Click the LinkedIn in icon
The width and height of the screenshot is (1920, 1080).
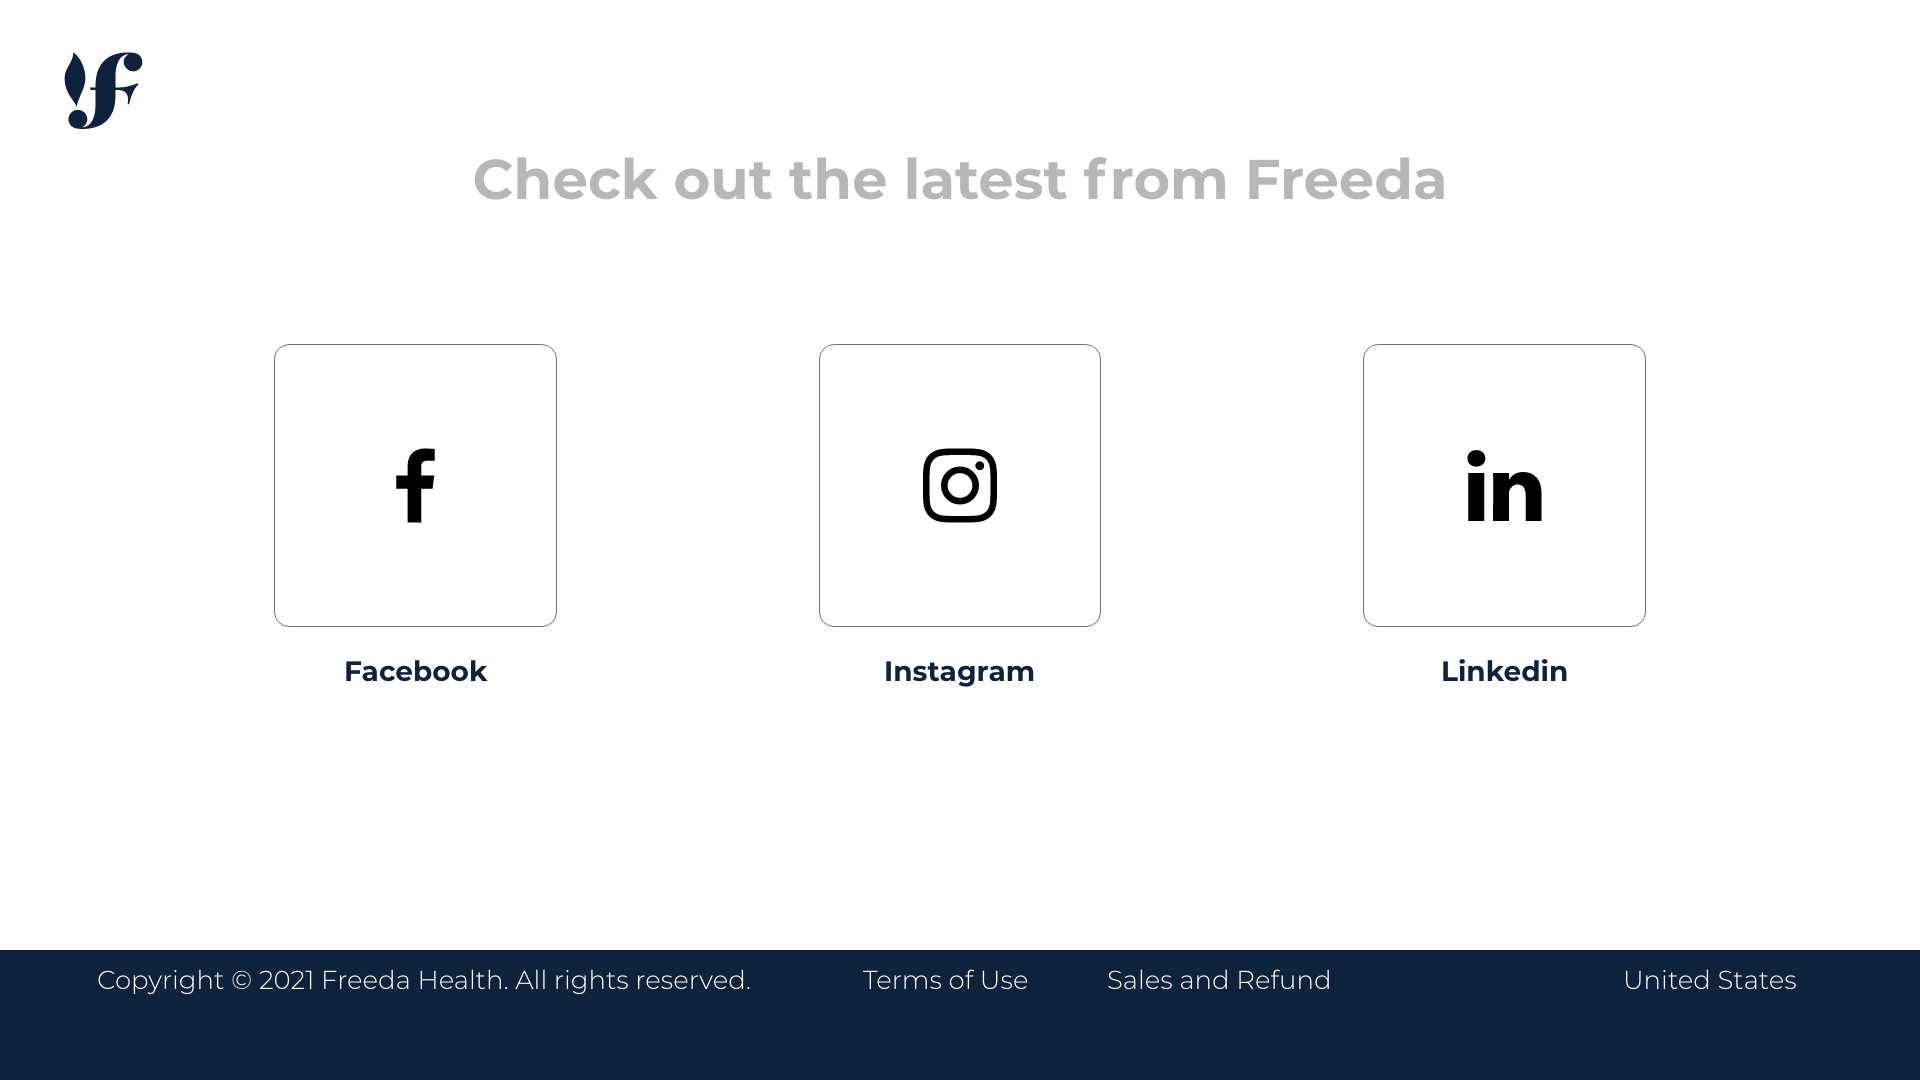pos(1504,486)
